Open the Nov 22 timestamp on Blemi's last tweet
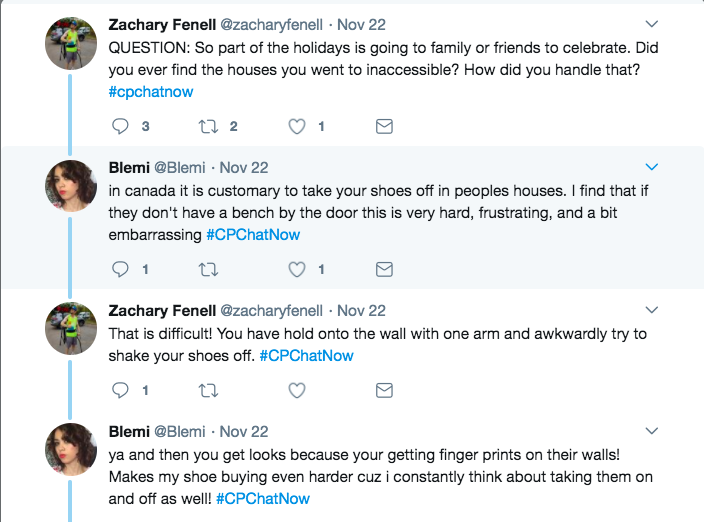The image size is (704, 522). [x=244, y=432]
